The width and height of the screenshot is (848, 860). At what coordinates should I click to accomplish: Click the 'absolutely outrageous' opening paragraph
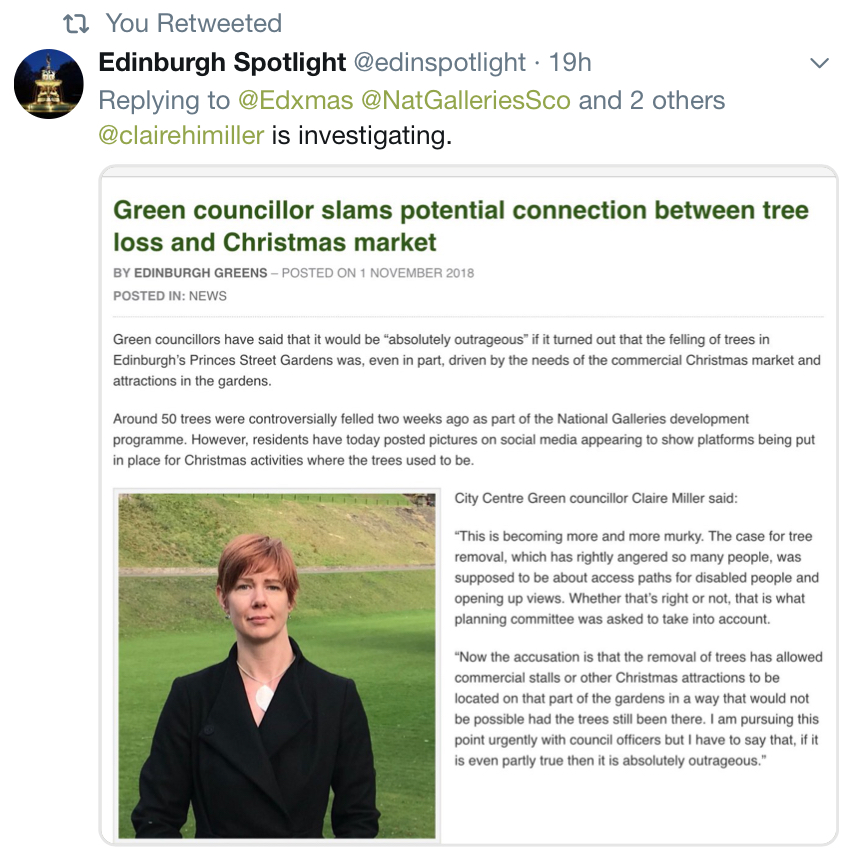click(x=467, y=360)
